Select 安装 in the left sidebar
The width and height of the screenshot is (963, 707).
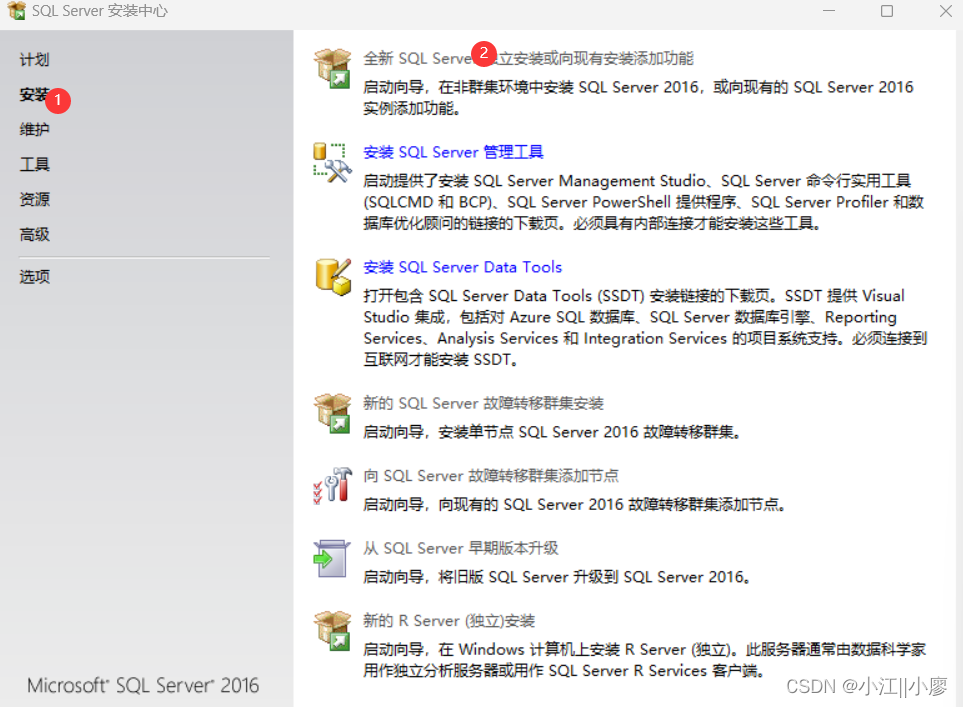coord(34,95)
